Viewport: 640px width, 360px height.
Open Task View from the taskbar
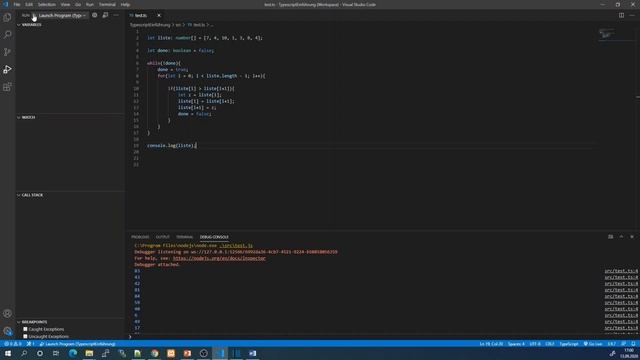pyautogui.click(x=56, y=353)
